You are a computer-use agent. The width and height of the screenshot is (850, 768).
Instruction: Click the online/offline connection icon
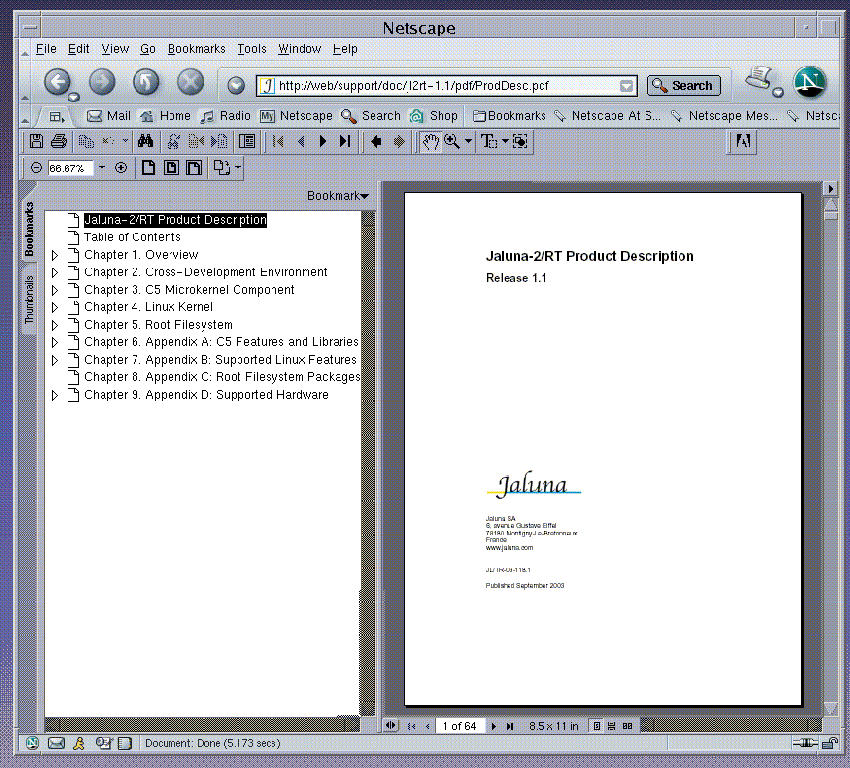(805, 743)
